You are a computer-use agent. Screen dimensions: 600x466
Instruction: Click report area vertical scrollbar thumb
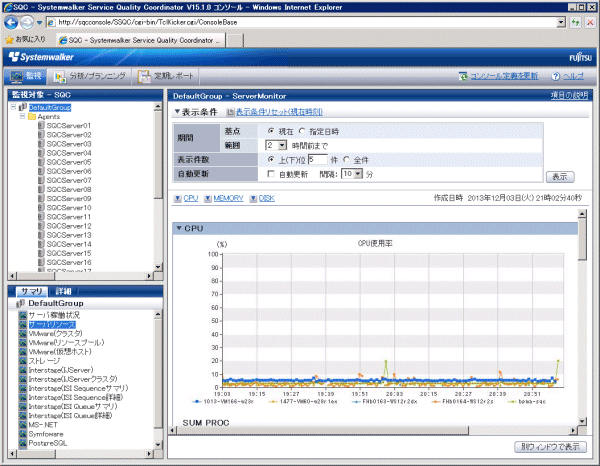(x=582, y=240)
